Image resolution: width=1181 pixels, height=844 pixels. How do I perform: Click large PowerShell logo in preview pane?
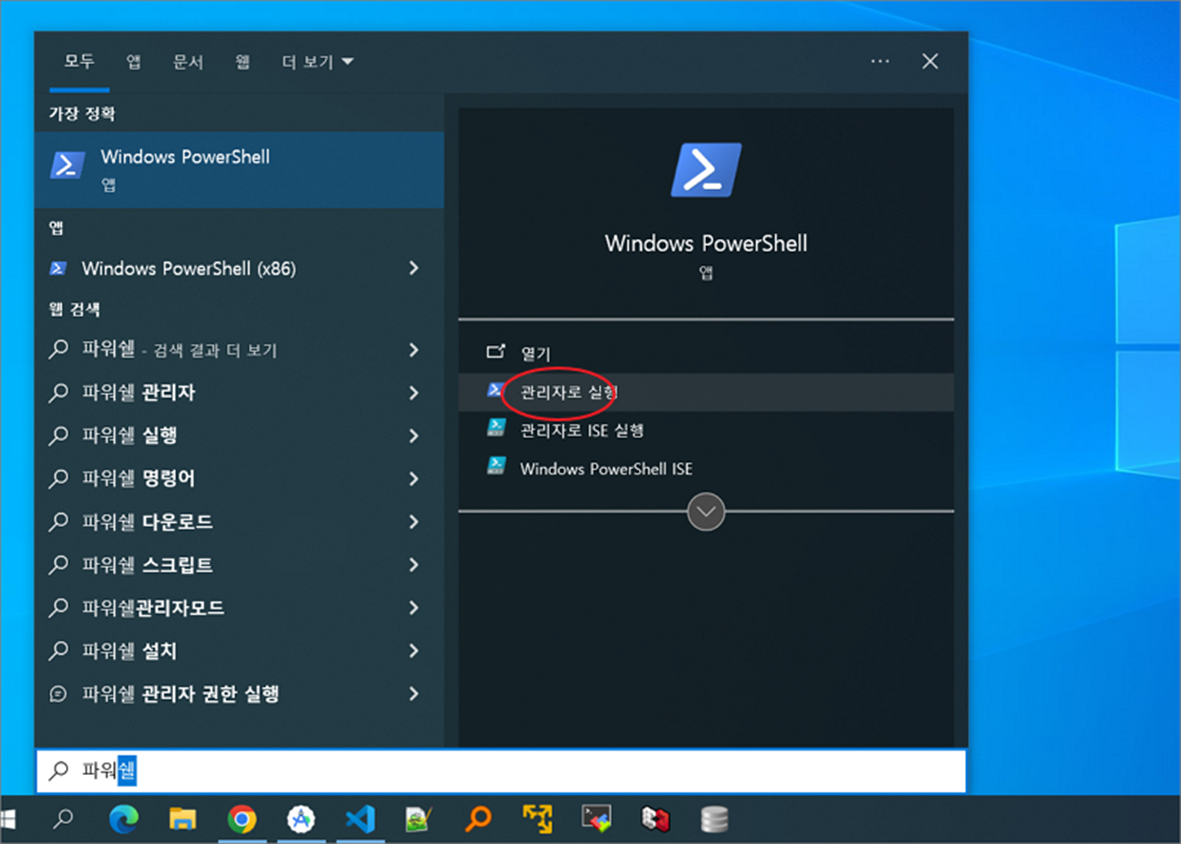(x=706, y=170)
